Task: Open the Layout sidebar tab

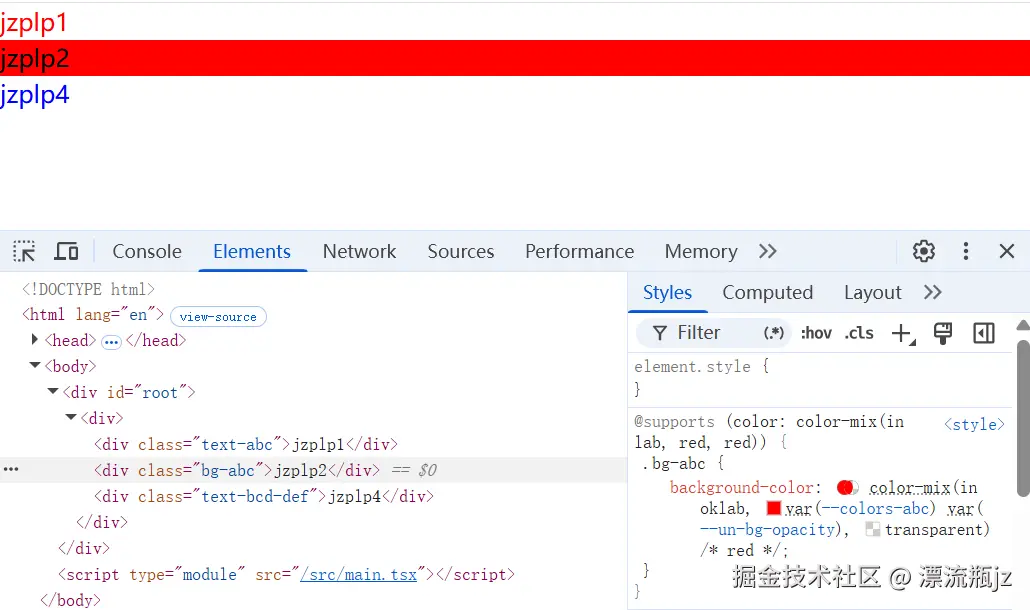Action: (x=872, y=292)
